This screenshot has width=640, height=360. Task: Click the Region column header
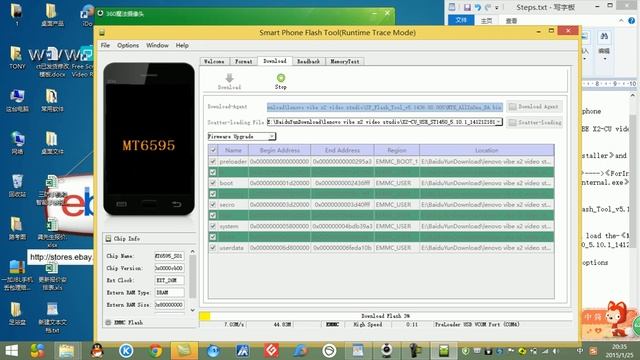pyautogui.click(x=396, y=150)
